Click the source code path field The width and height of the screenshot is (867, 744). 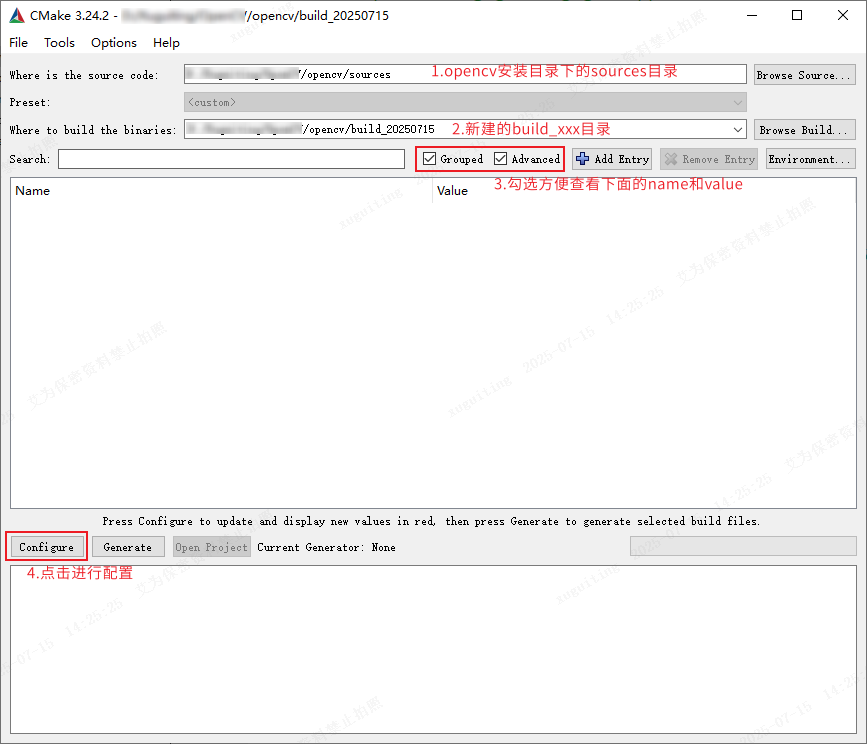(x=465, y=74)
